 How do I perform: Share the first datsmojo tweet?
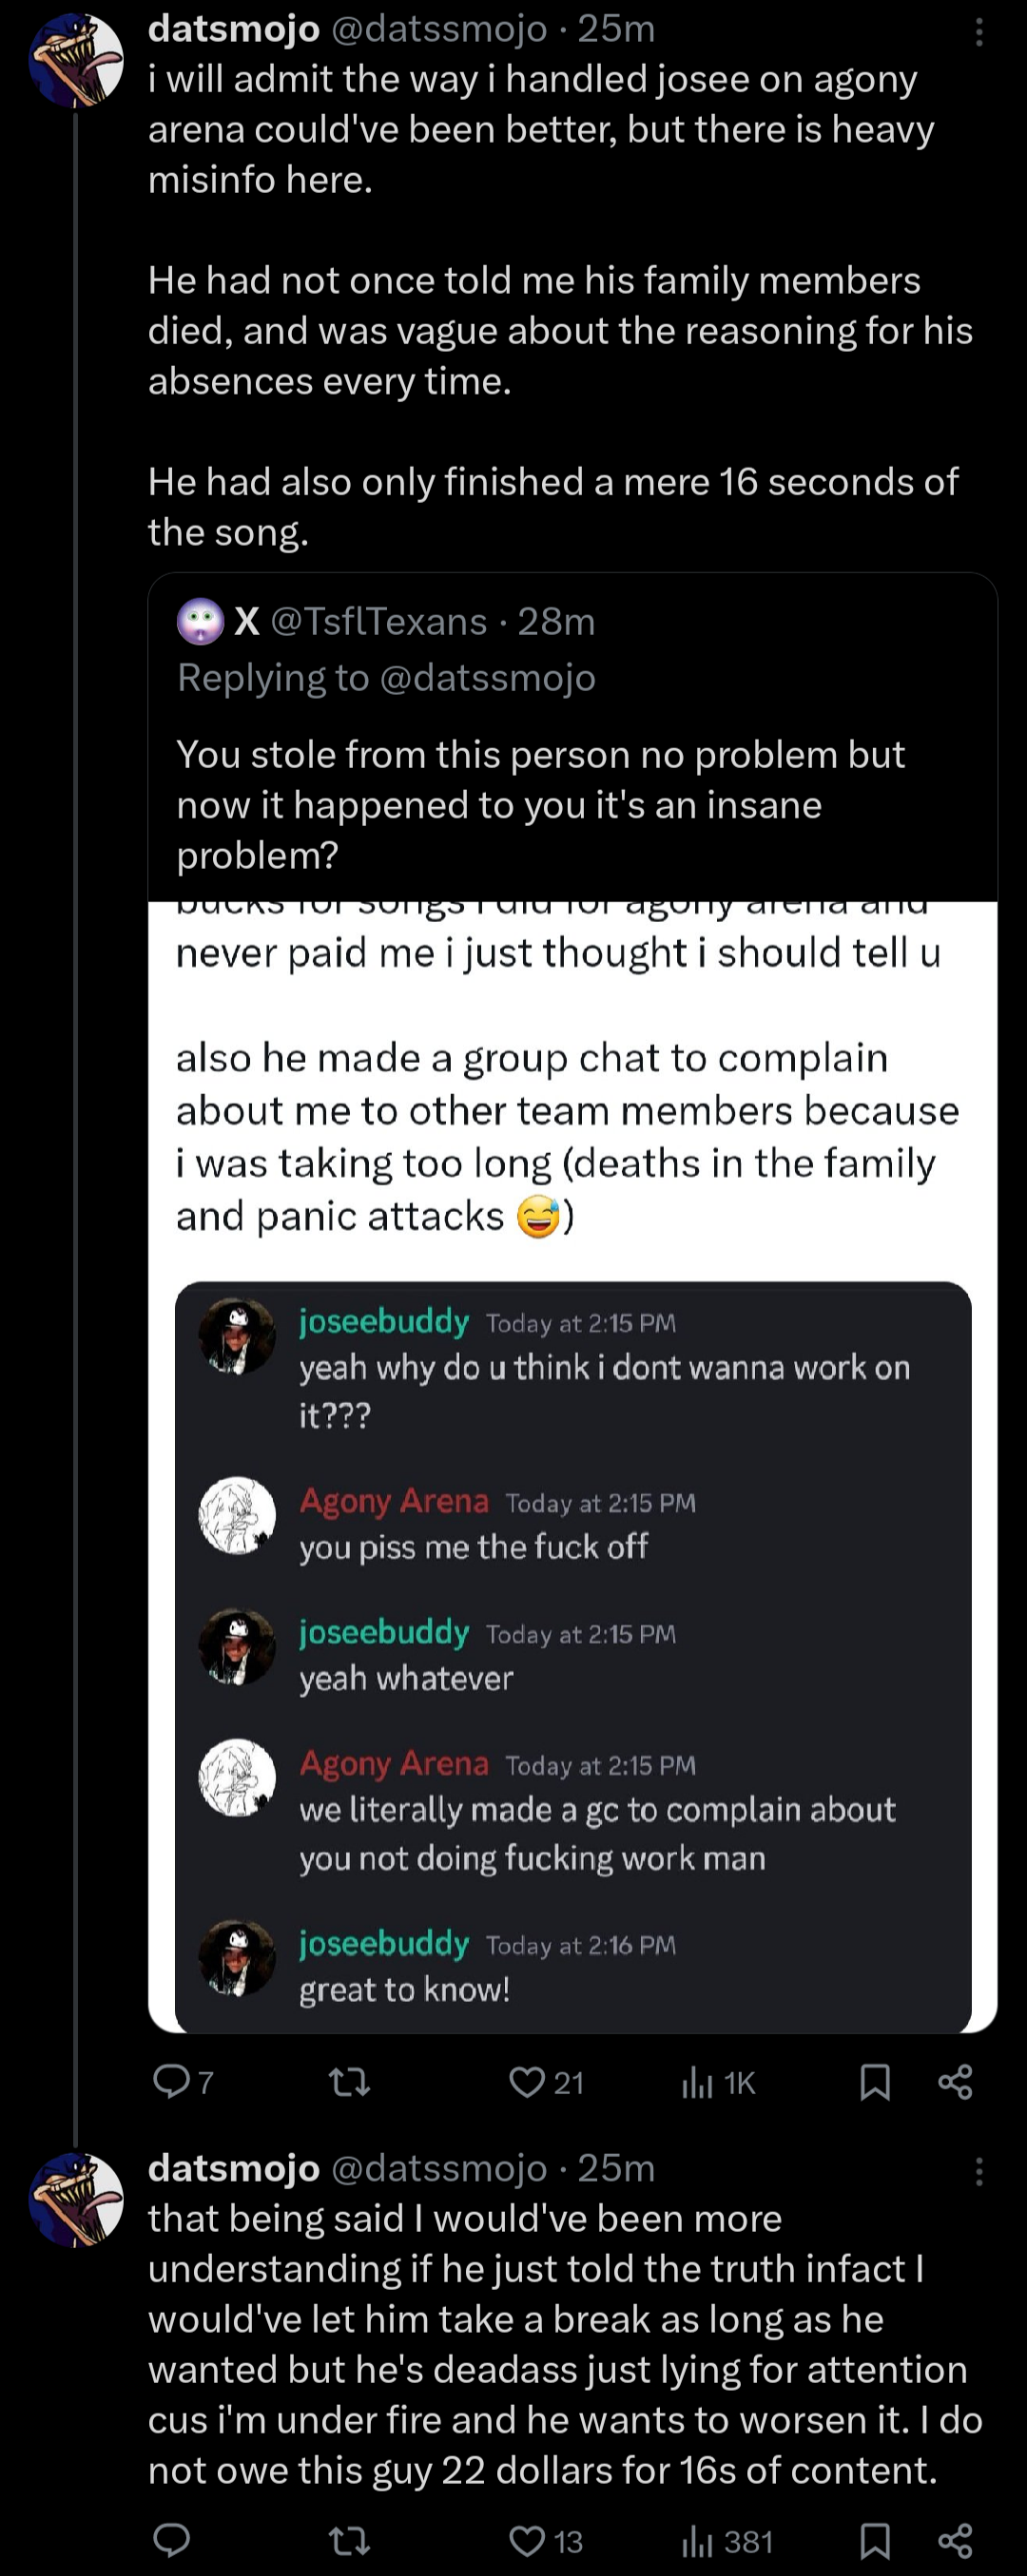point(955,2082)
